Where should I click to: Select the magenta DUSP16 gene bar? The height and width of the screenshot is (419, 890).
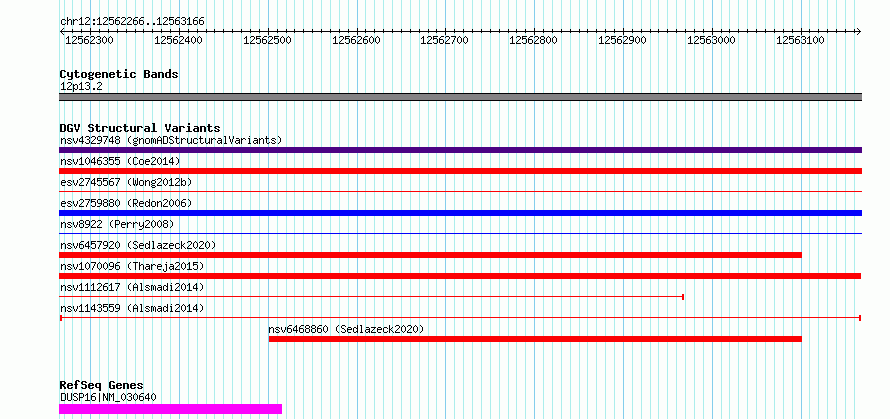(x=170, y=409)
